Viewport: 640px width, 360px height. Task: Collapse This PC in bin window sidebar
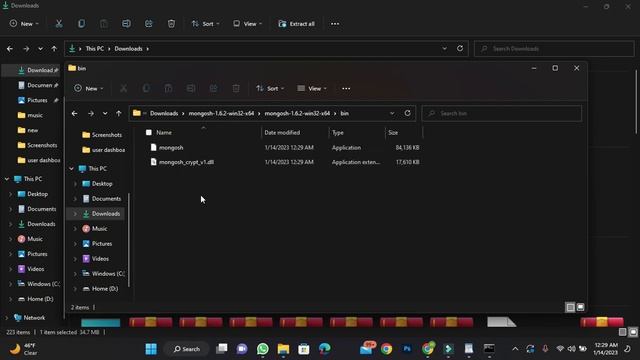[x=71, y=169]
